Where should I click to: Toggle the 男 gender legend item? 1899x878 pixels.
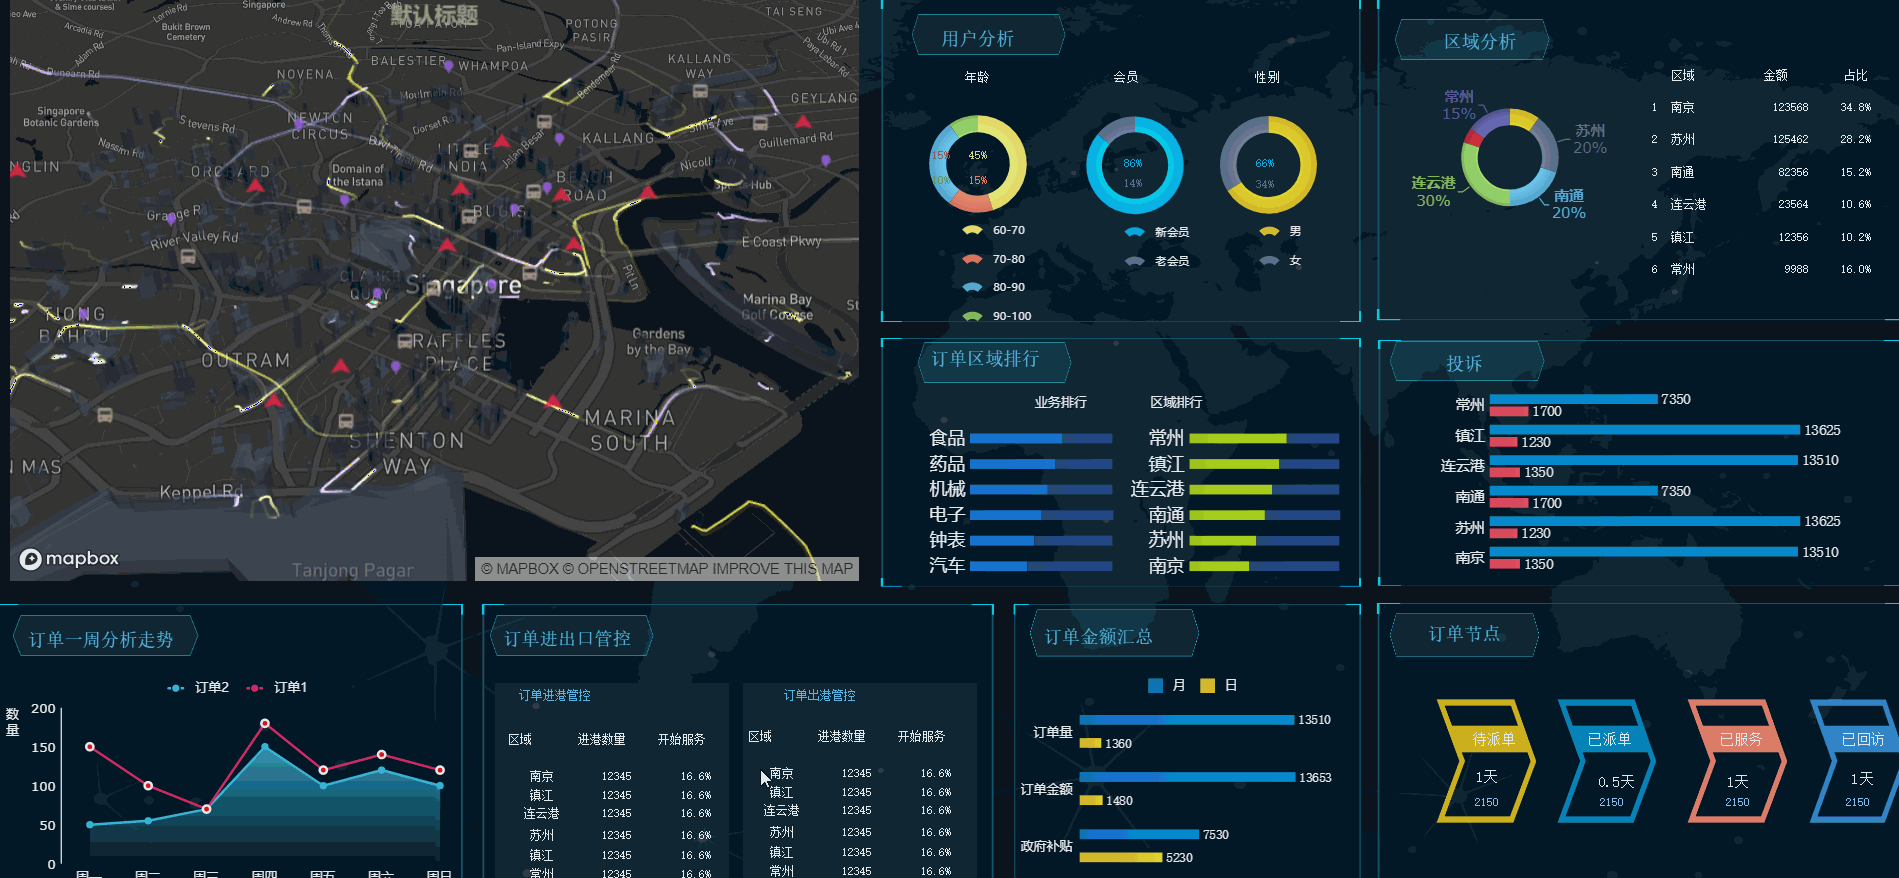[1281, 231]
